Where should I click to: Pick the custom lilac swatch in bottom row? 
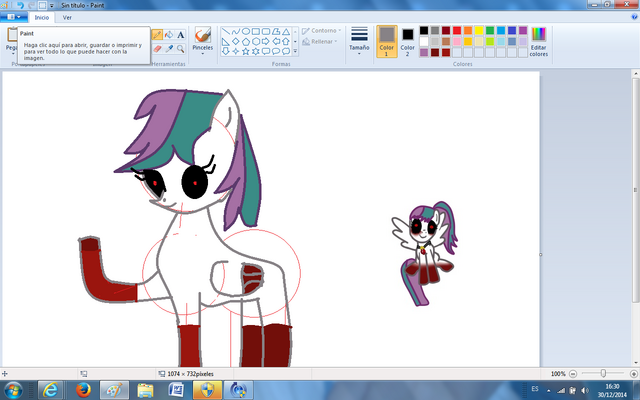click(424, 52)
